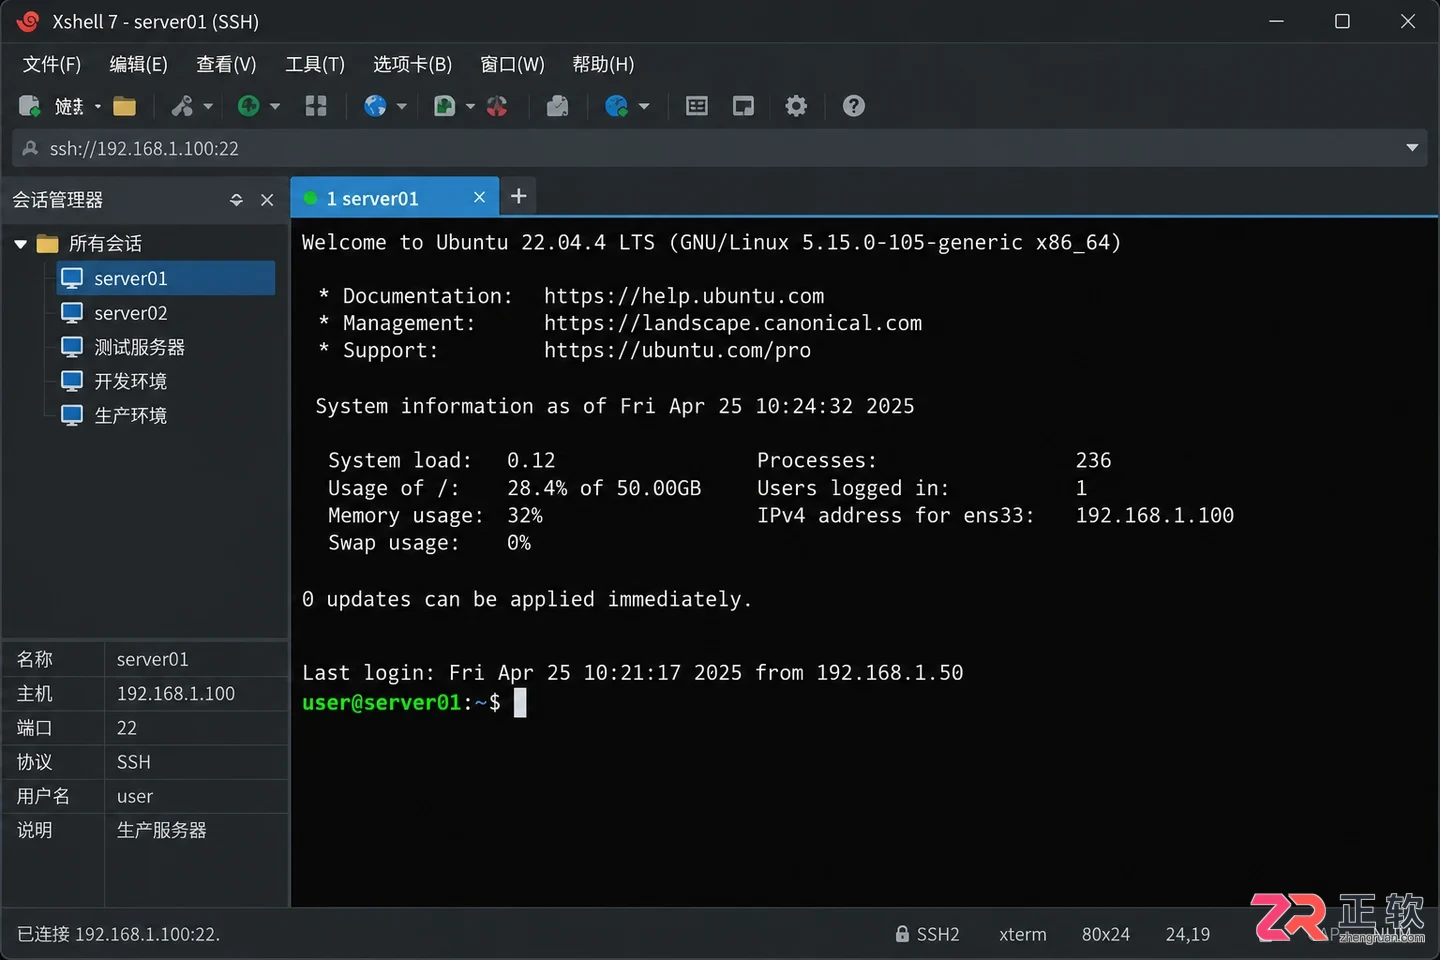
Task: Add a new tab with the plus button
Action: [518, 196]
